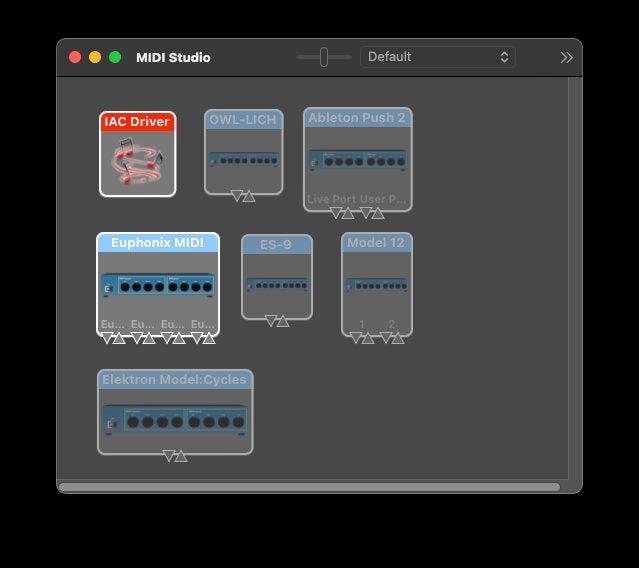Select the ES-9 MIDI device
639x568 pixels.
277,277
